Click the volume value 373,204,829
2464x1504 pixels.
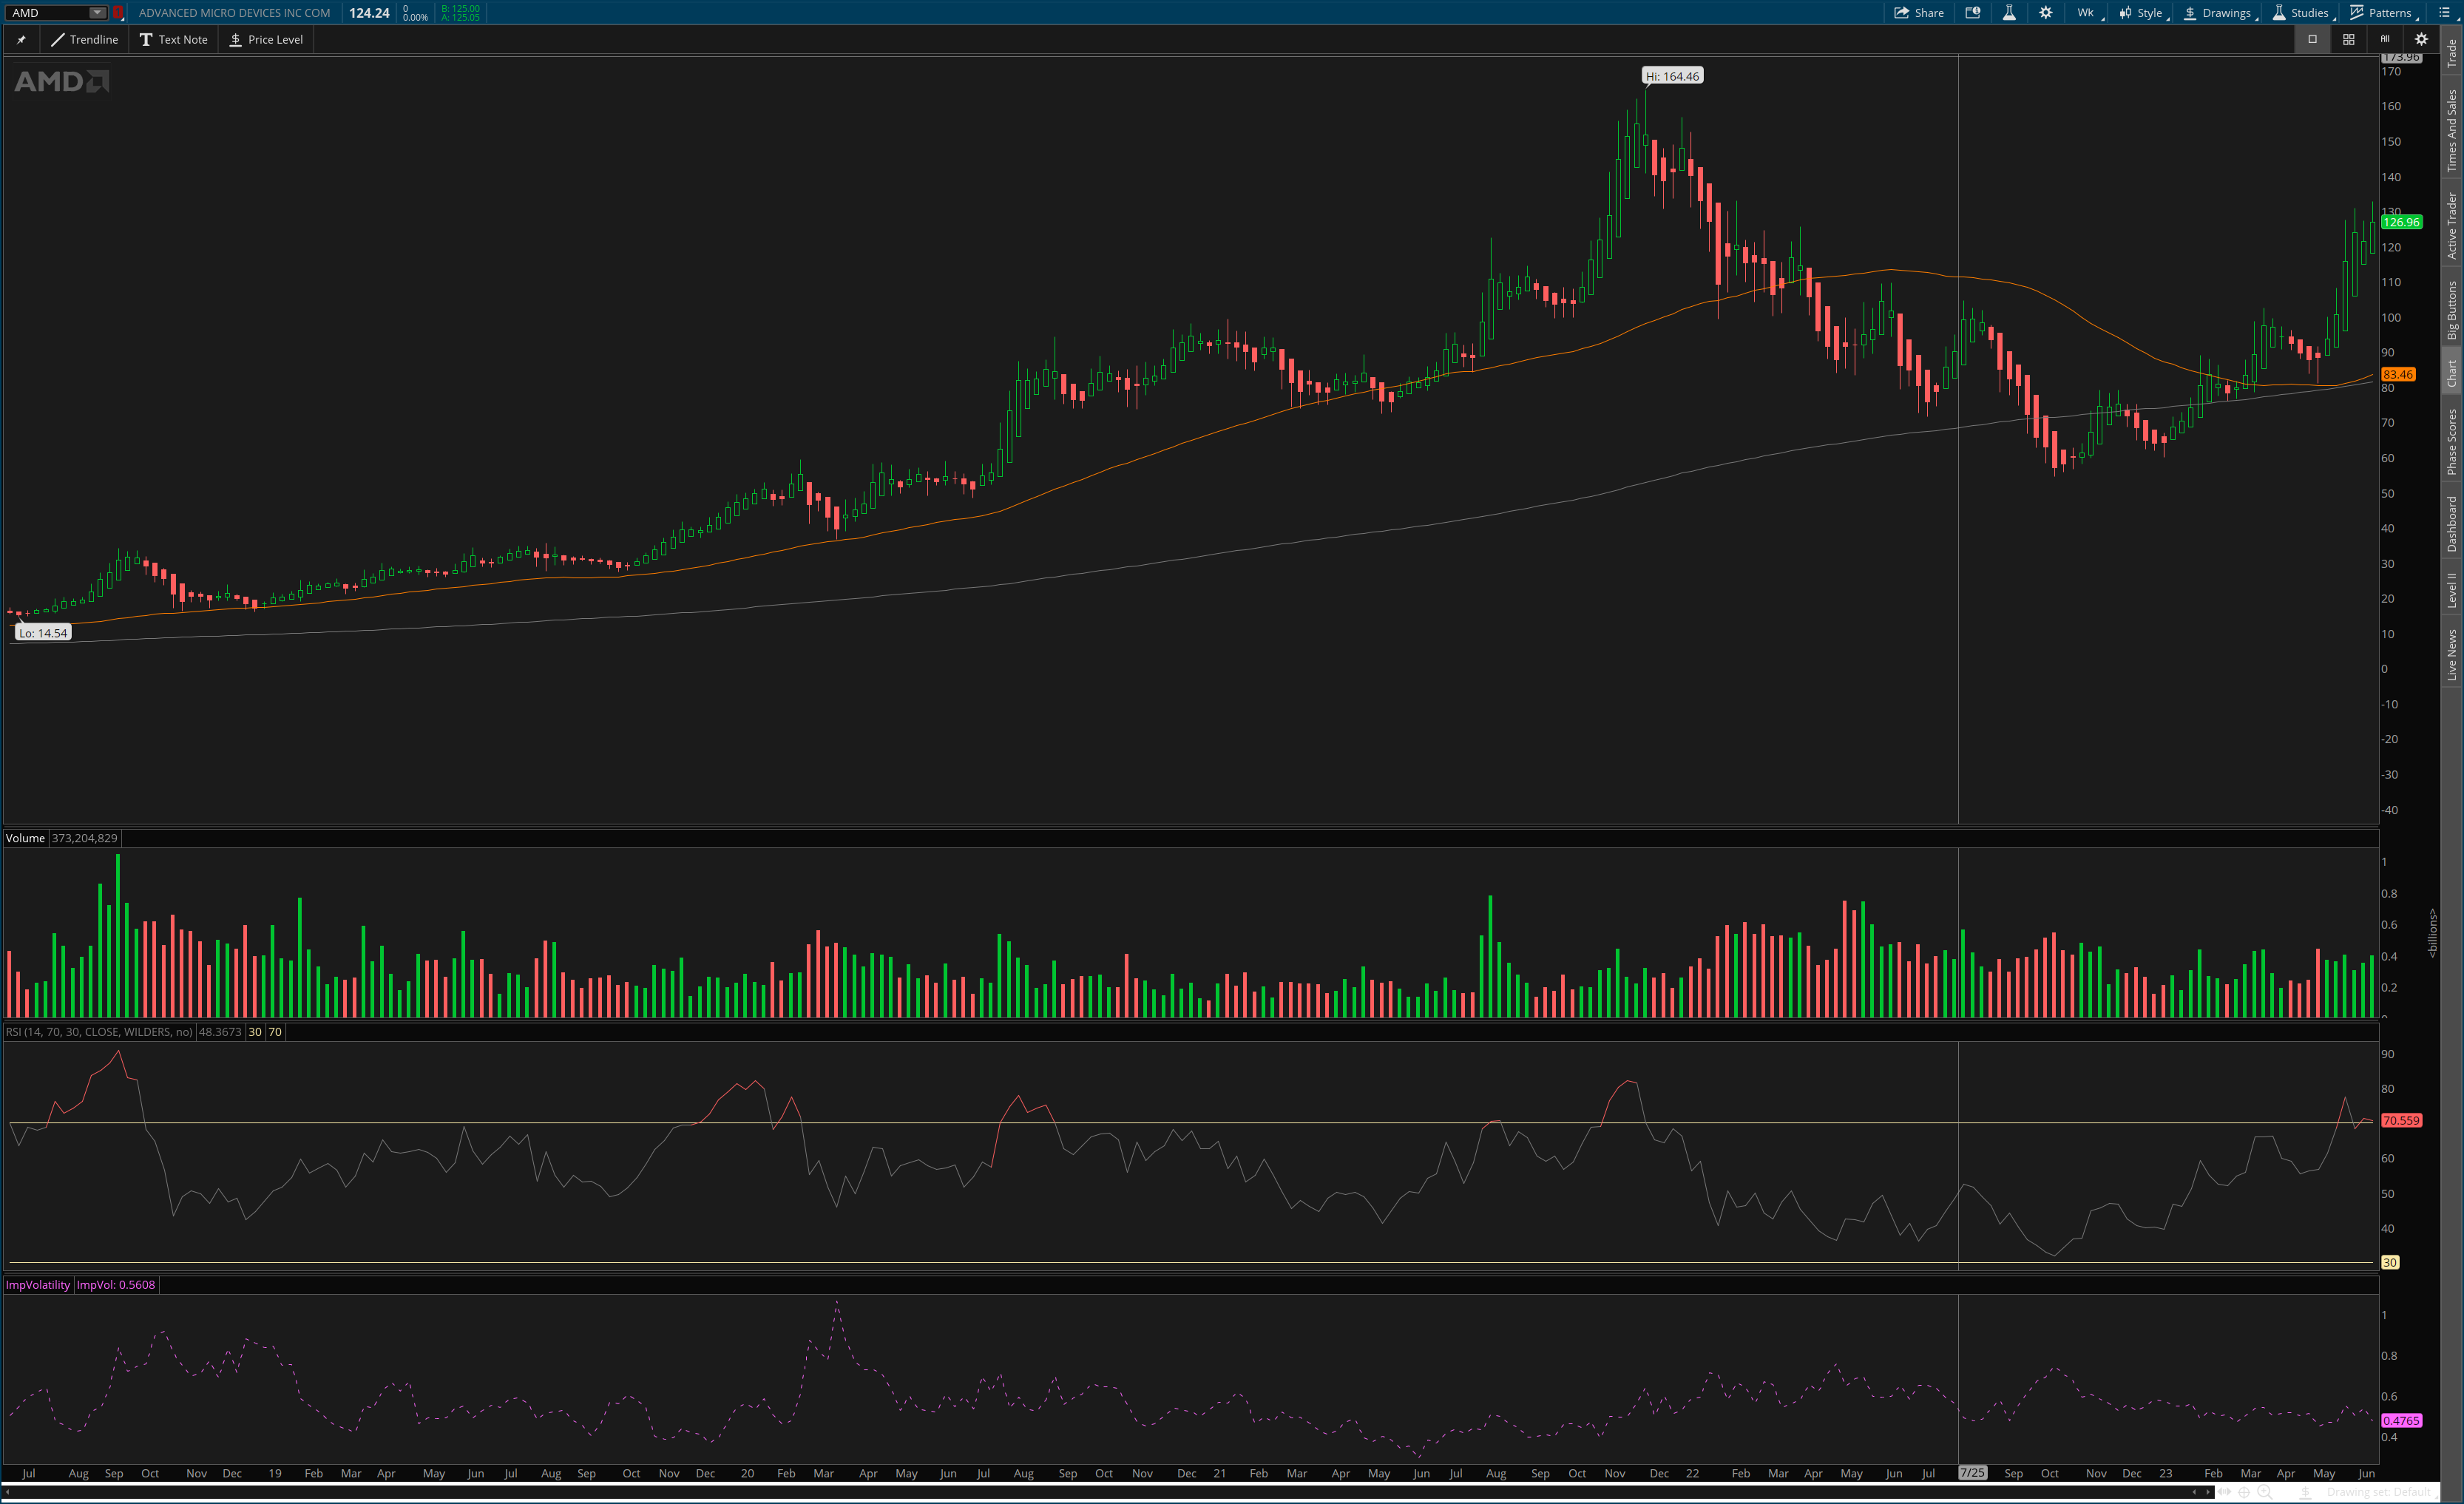pos(85,838)
